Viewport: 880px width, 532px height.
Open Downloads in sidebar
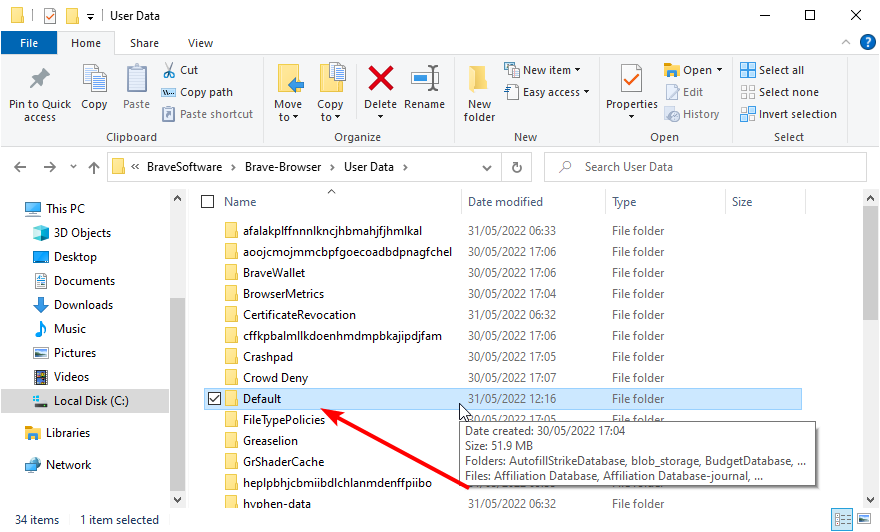pos(73,305)
